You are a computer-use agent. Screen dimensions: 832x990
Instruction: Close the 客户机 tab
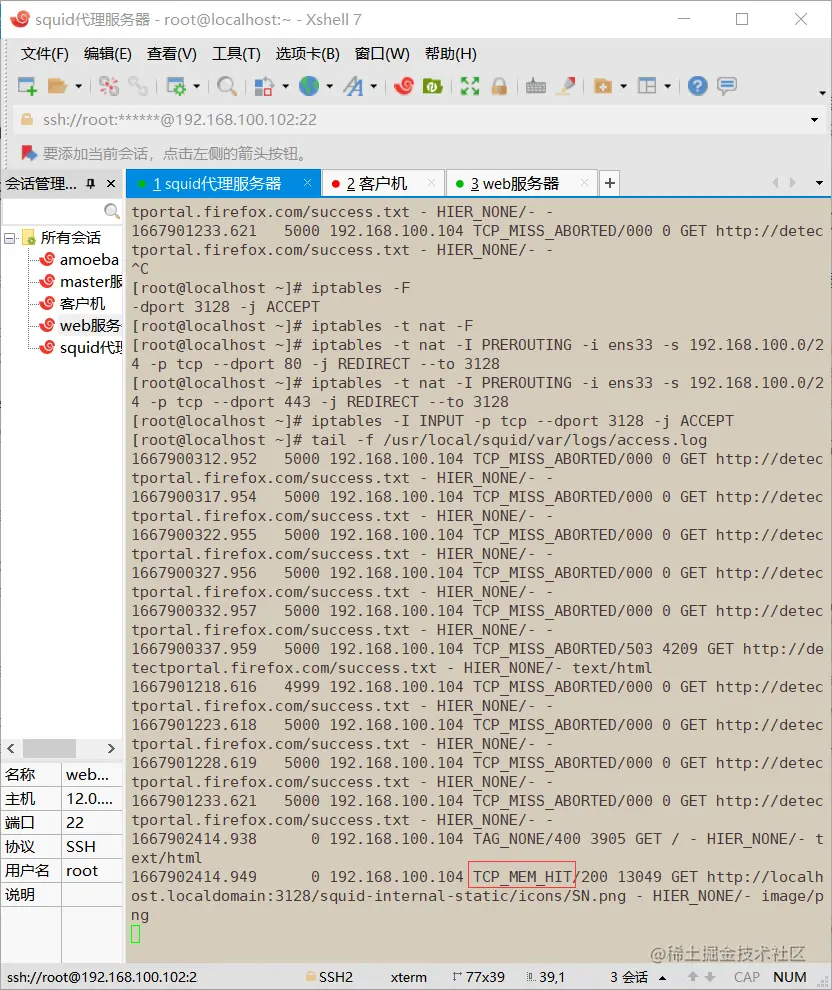click(x=432, y=183)
